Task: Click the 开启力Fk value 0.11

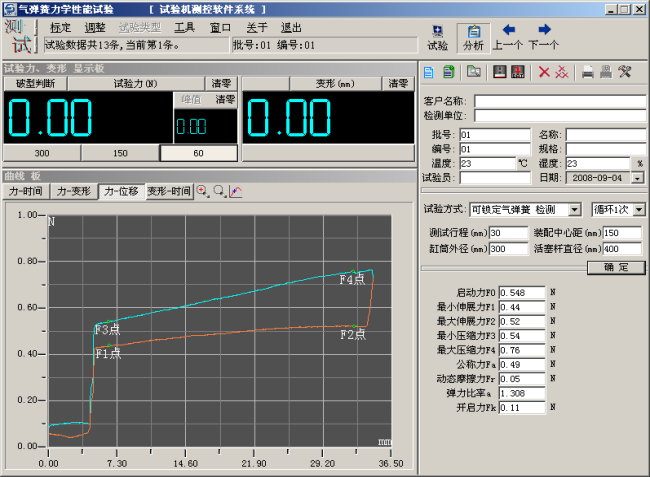Action: coord(522,408)
